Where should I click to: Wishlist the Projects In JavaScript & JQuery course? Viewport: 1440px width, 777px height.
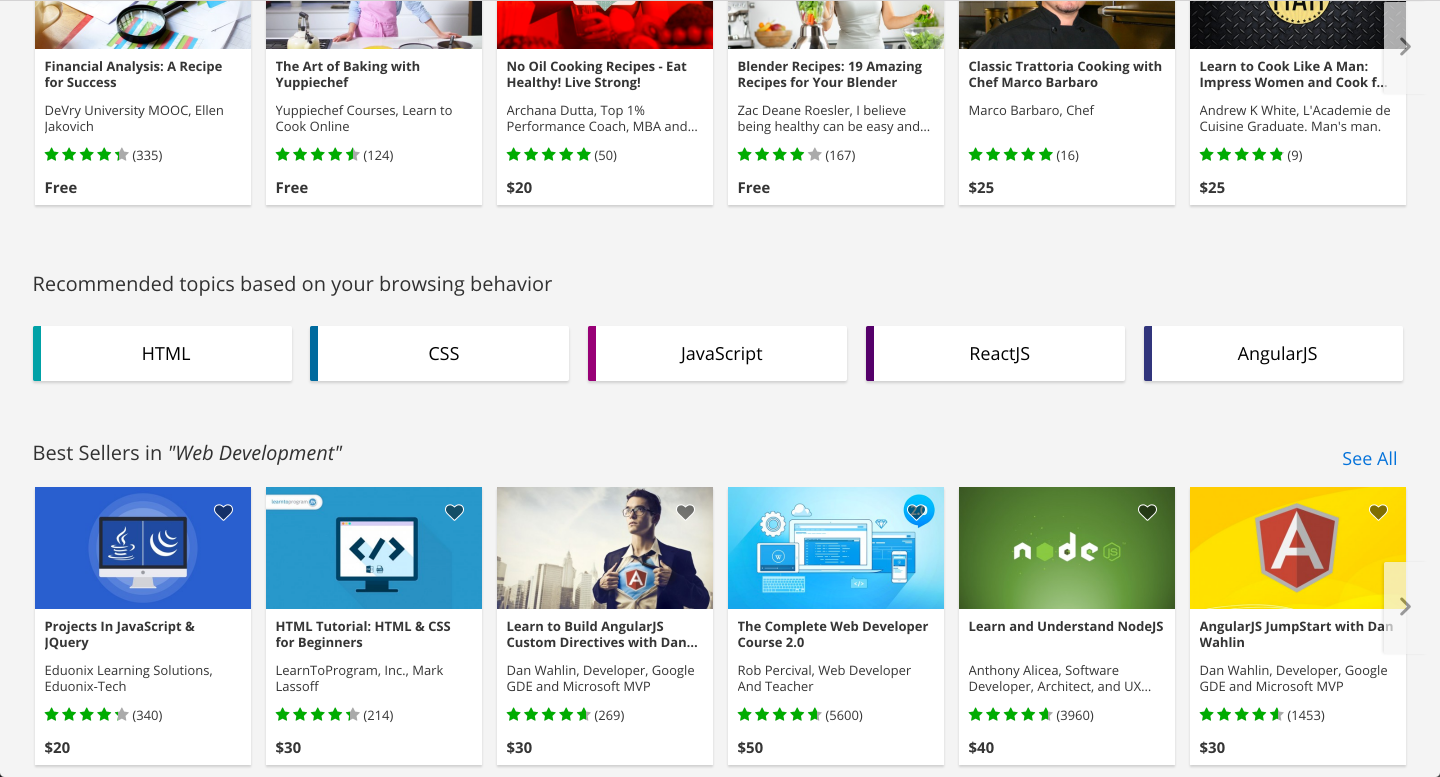[x=223, y=512]
